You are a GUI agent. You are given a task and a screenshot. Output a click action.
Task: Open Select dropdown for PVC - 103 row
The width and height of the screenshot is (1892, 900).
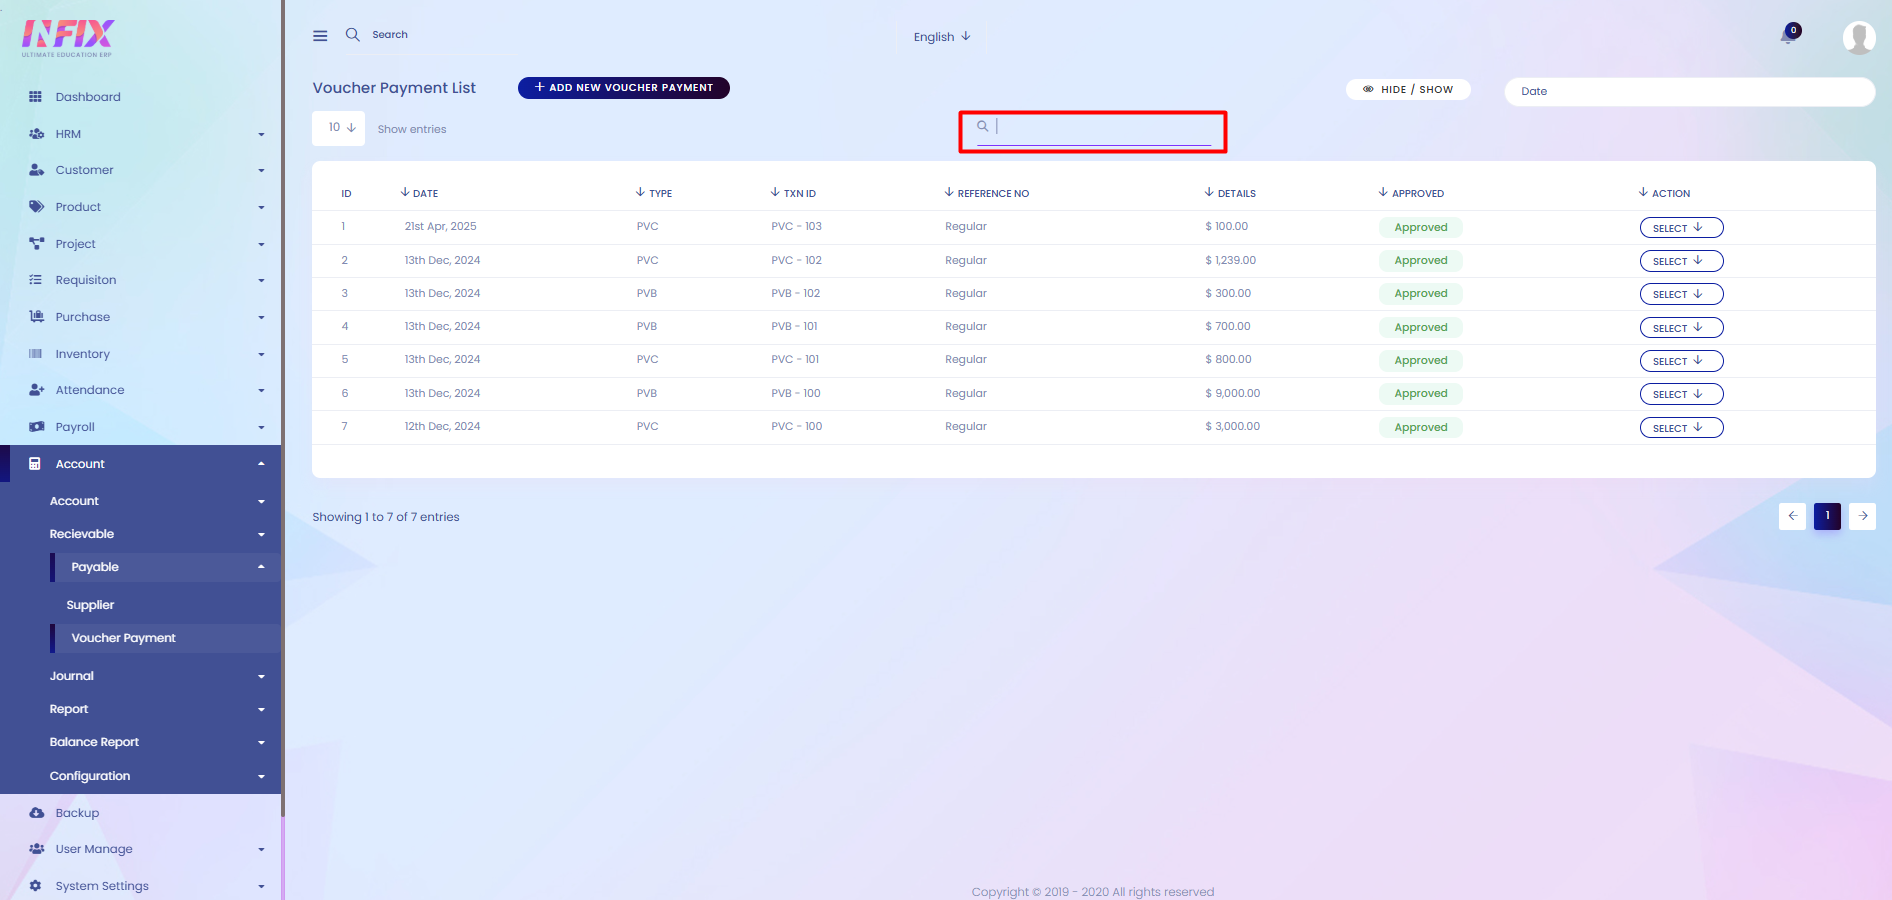(x=1680, y=228)
